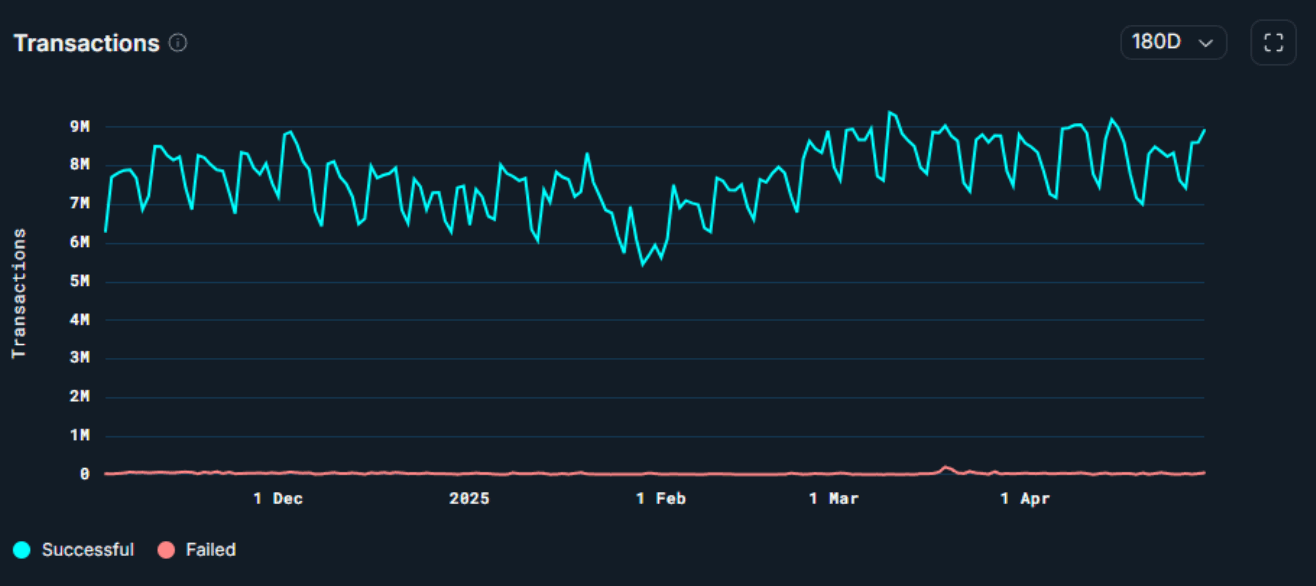The width and height of the screenshot is (1316, 586).
Task: Toggle the Failed series legend label
Action: 210,550
